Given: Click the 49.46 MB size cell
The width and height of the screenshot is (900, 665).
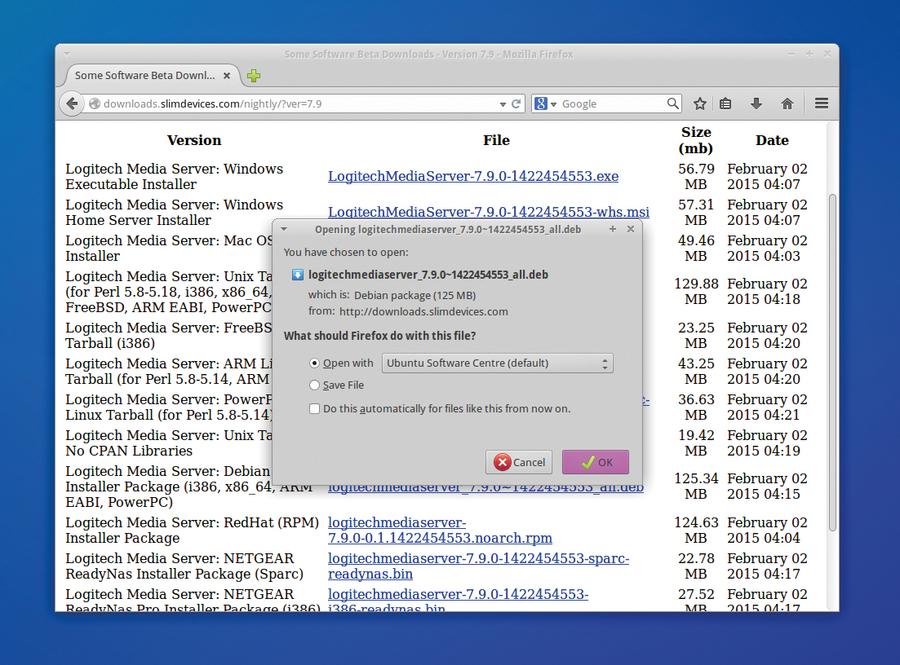Looking at the screenshot, I should [x=696, y=248].
